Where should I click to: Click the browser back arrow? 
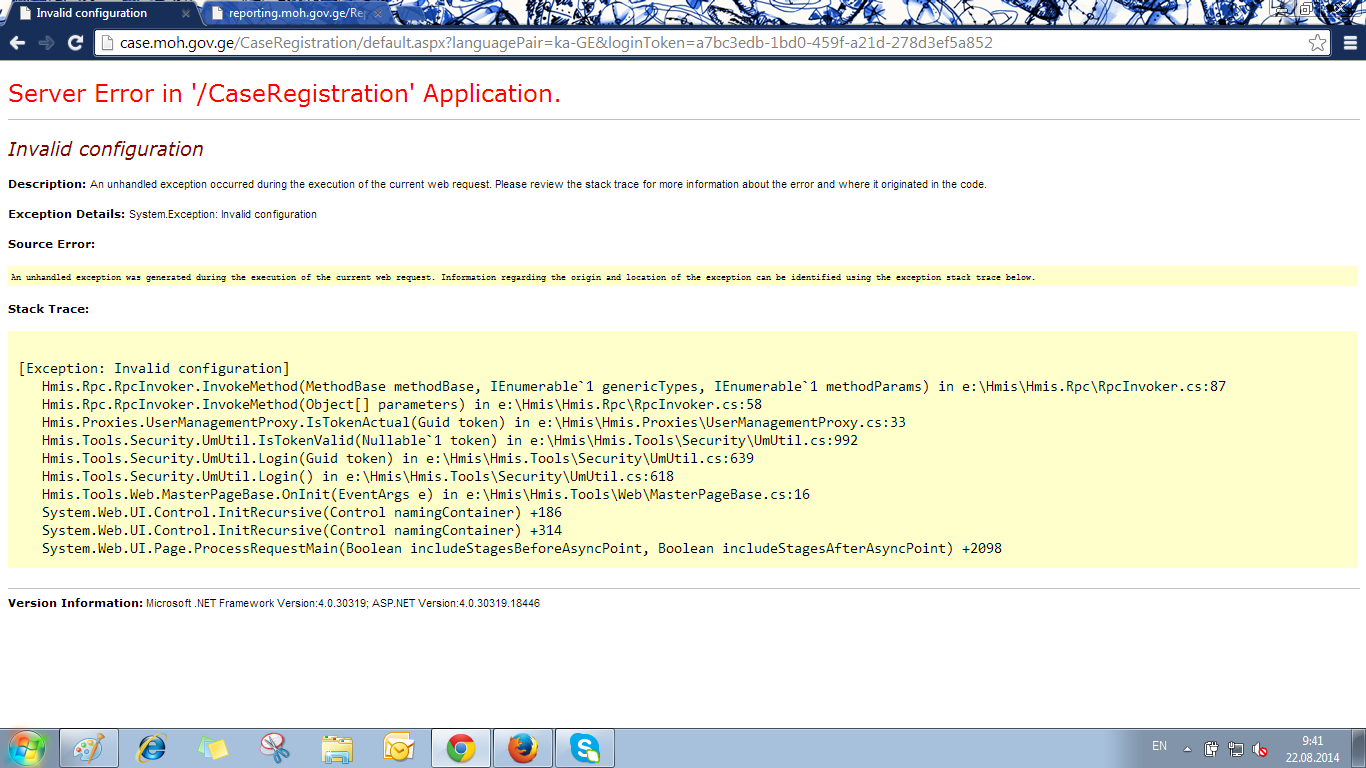[x=17, y=43]
